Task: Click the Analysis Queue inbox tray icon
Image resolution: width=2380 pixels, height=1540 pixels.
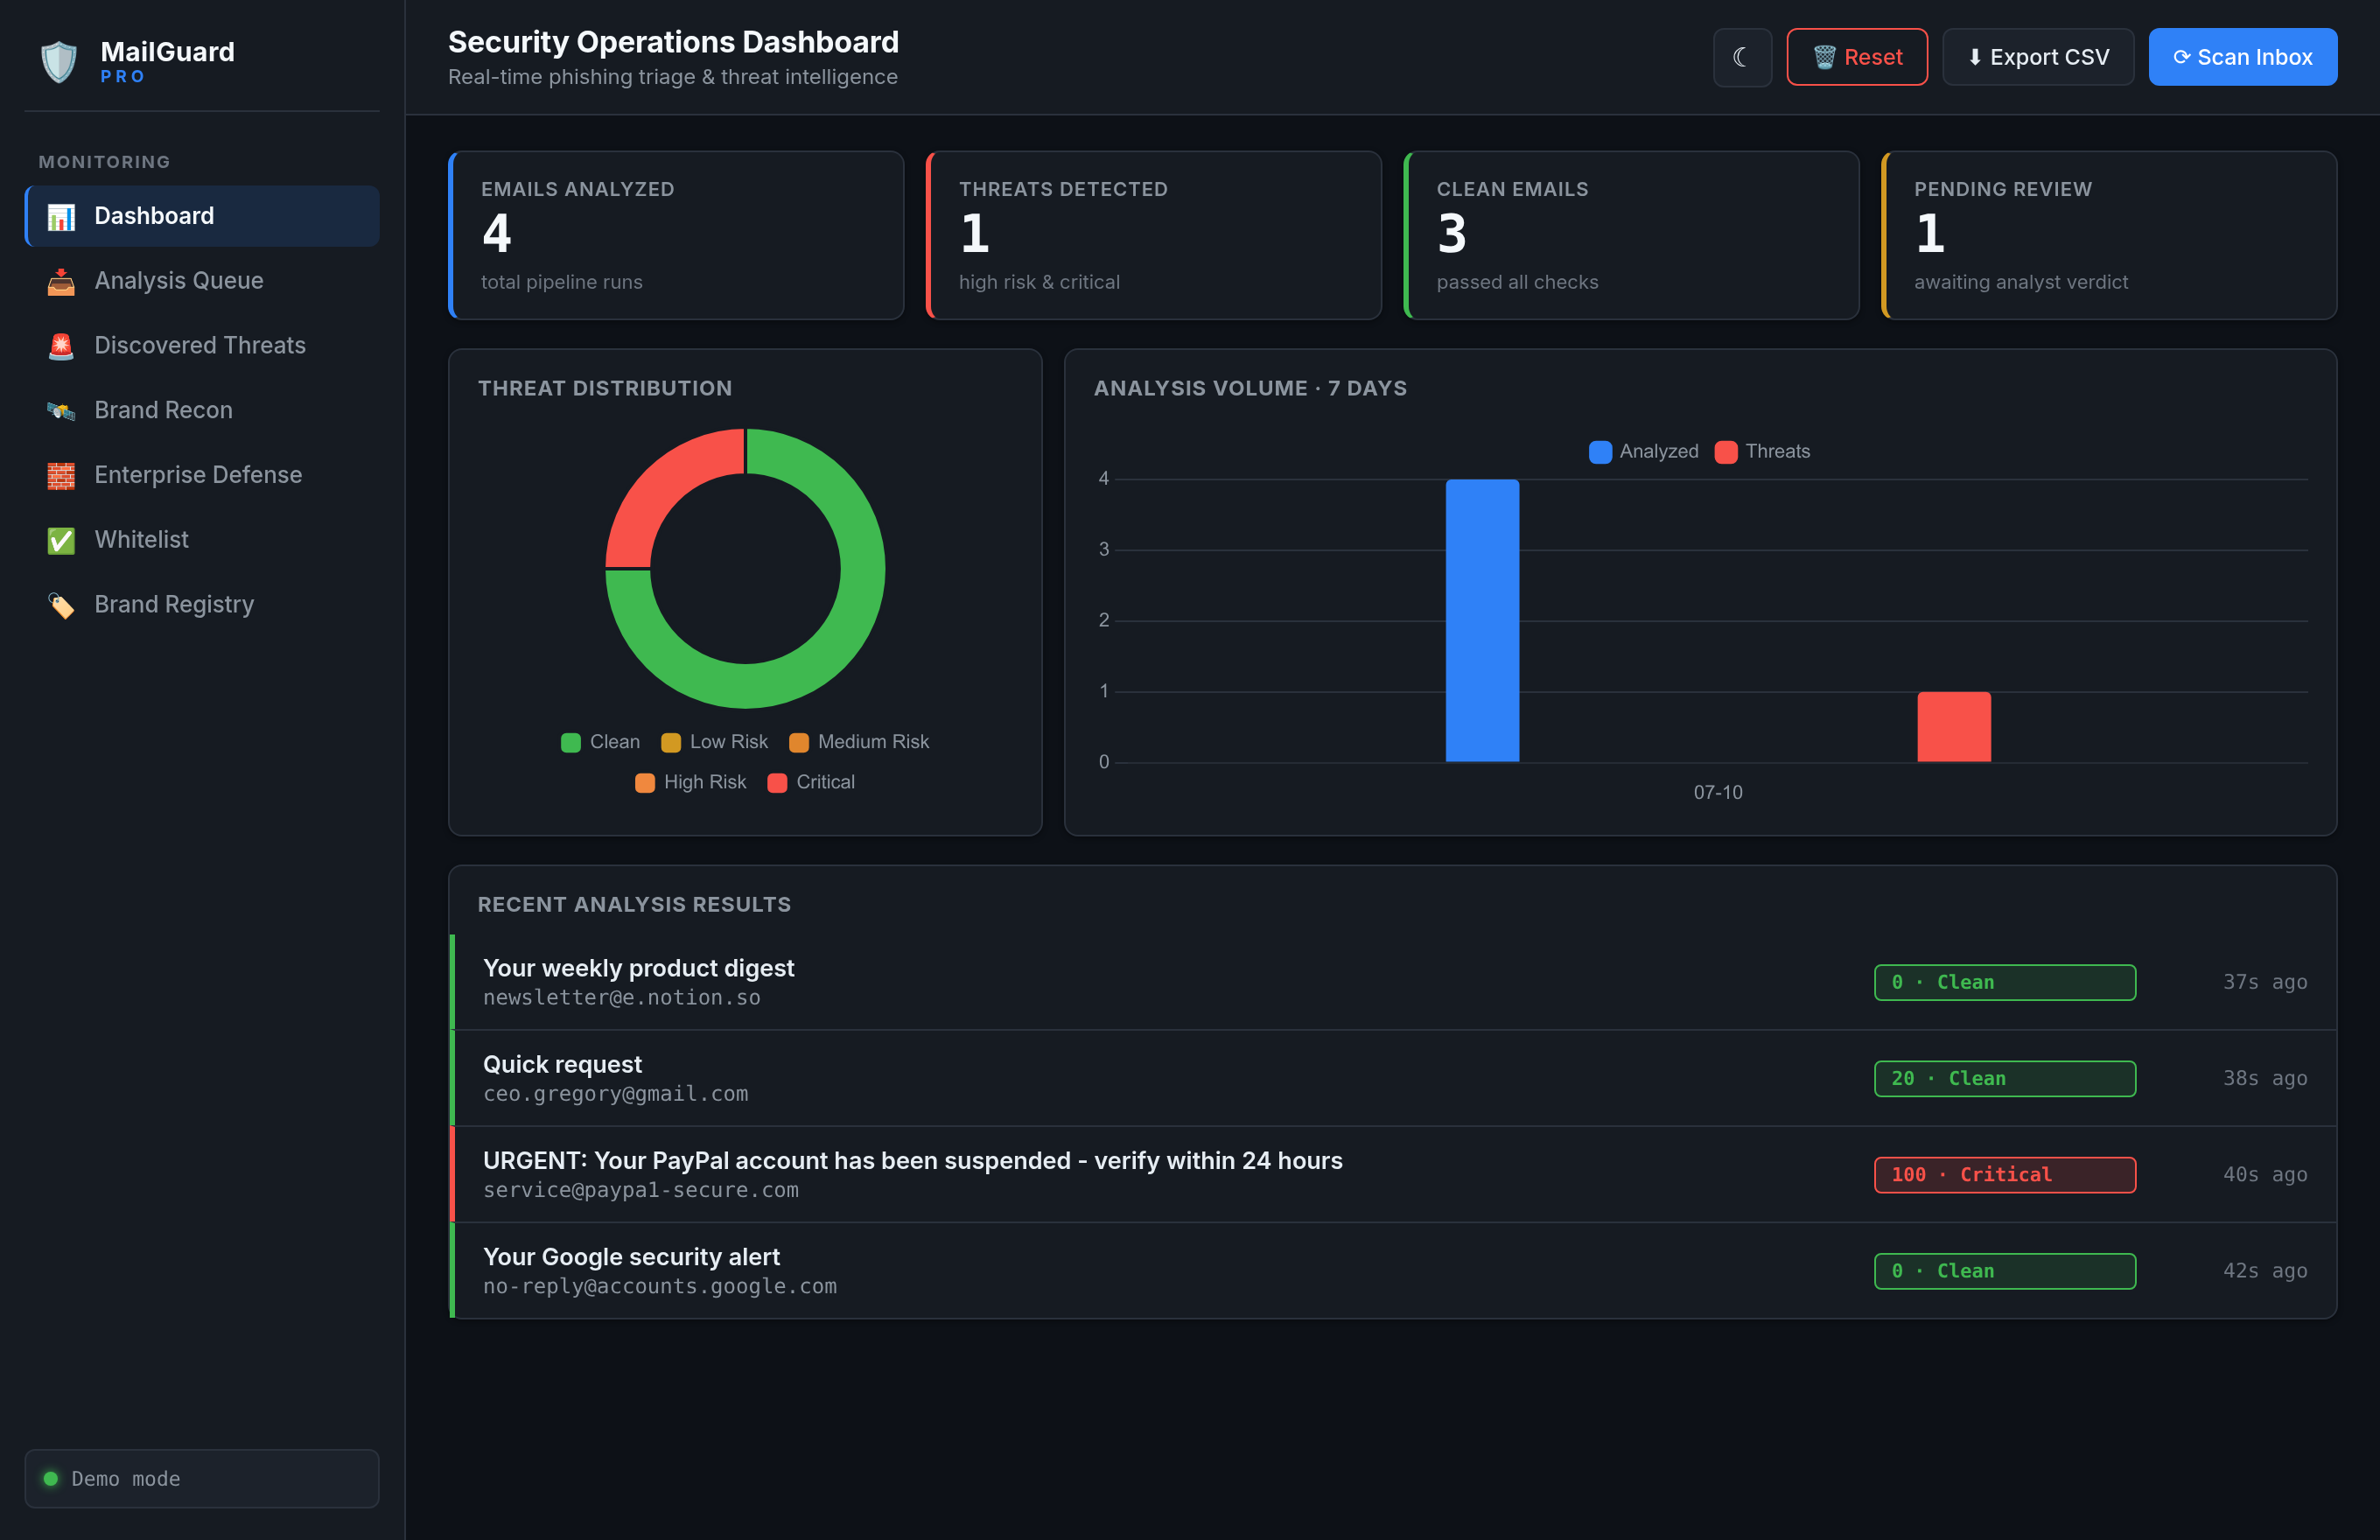Action: [61, 282]
